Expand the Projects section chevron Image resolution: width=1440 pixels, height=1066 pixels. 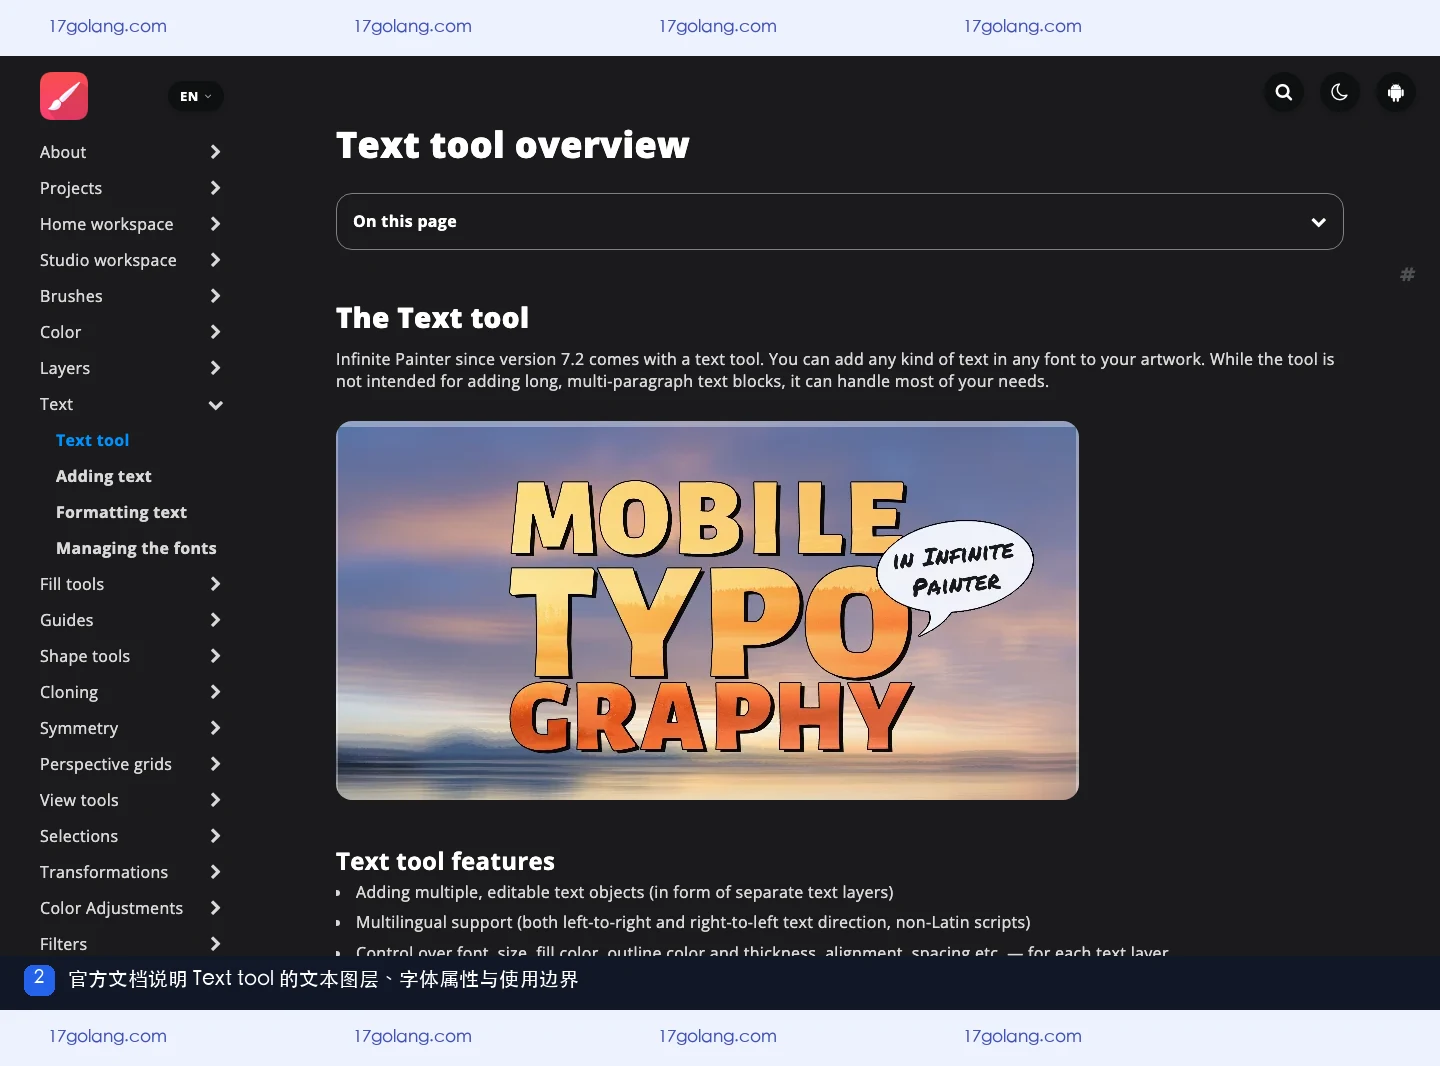point(215,188)
